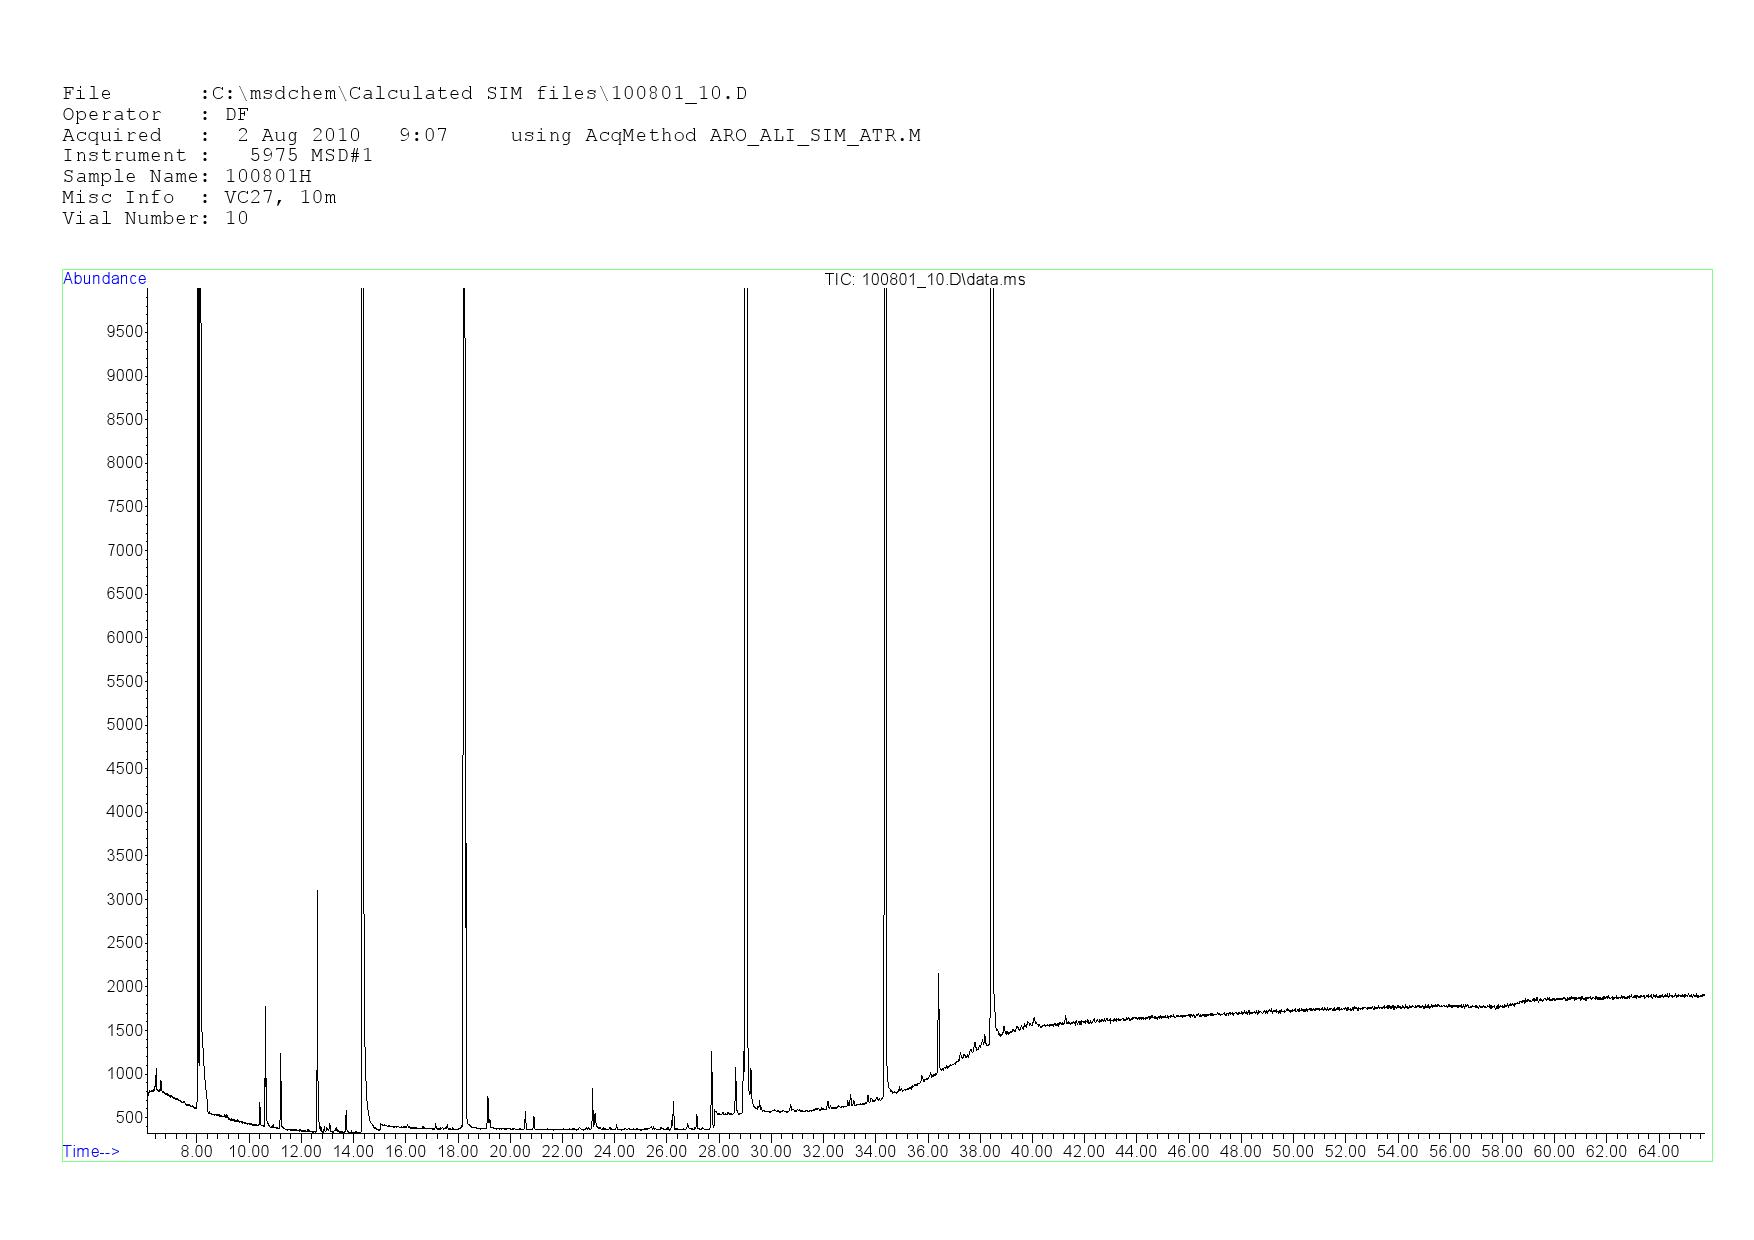
Task: Click the tall peak line near 18.2 minutes
Action: [464, 600]
